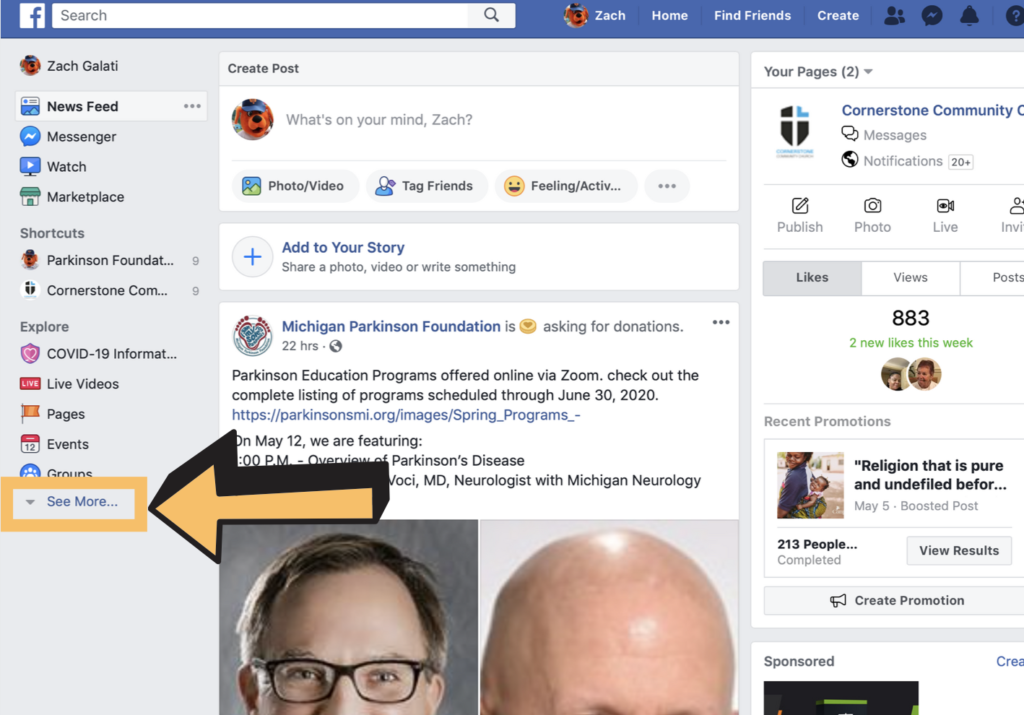Open post options ellipsis menu
The image size is (1024, 715).
click(720, 322)
